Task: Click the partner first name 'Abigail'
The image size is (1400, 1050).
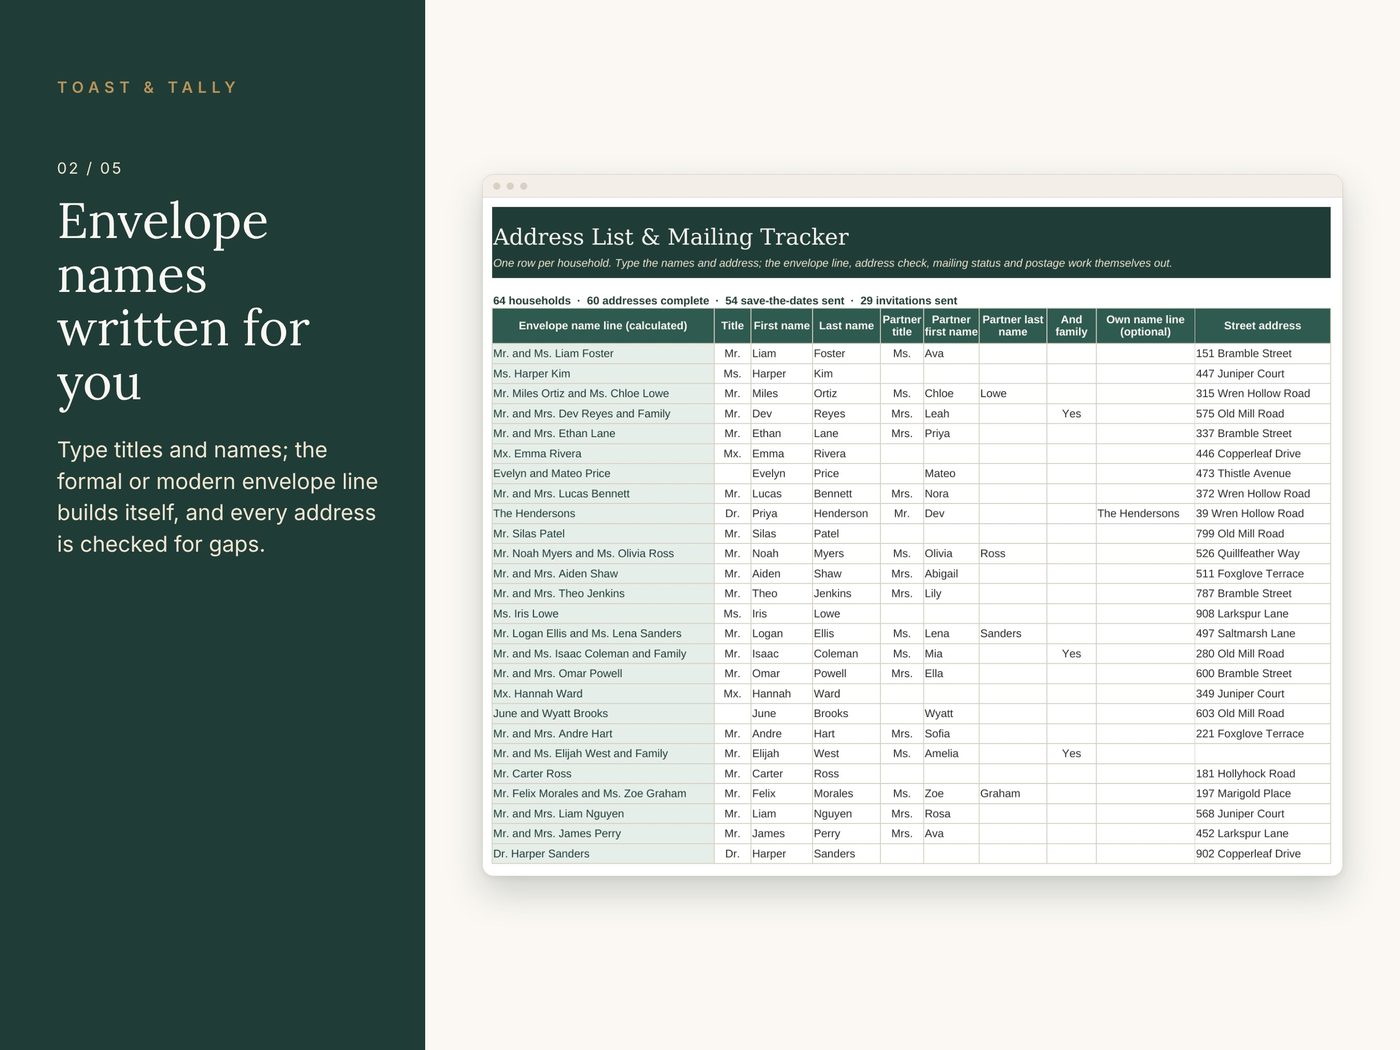Action: pos(951,574)
